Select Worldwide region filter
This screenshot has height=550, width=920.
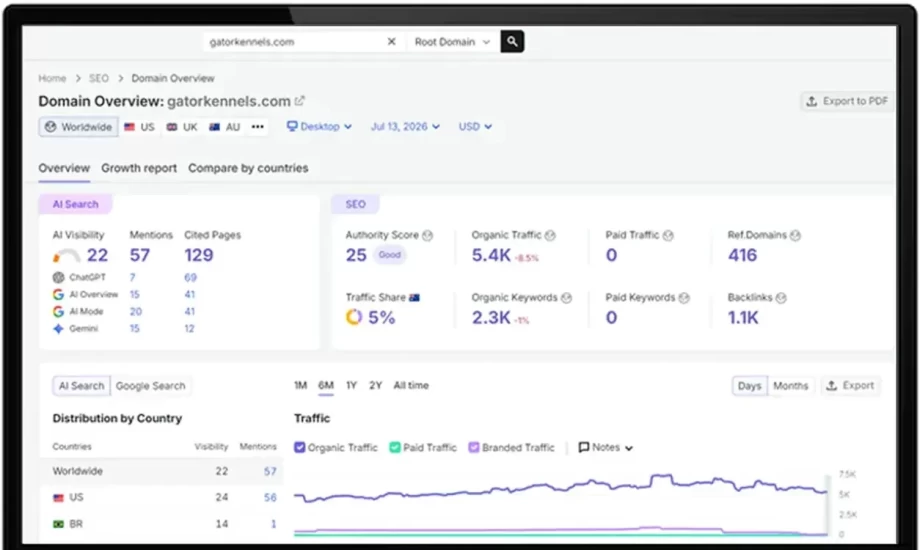click(79, 127)
